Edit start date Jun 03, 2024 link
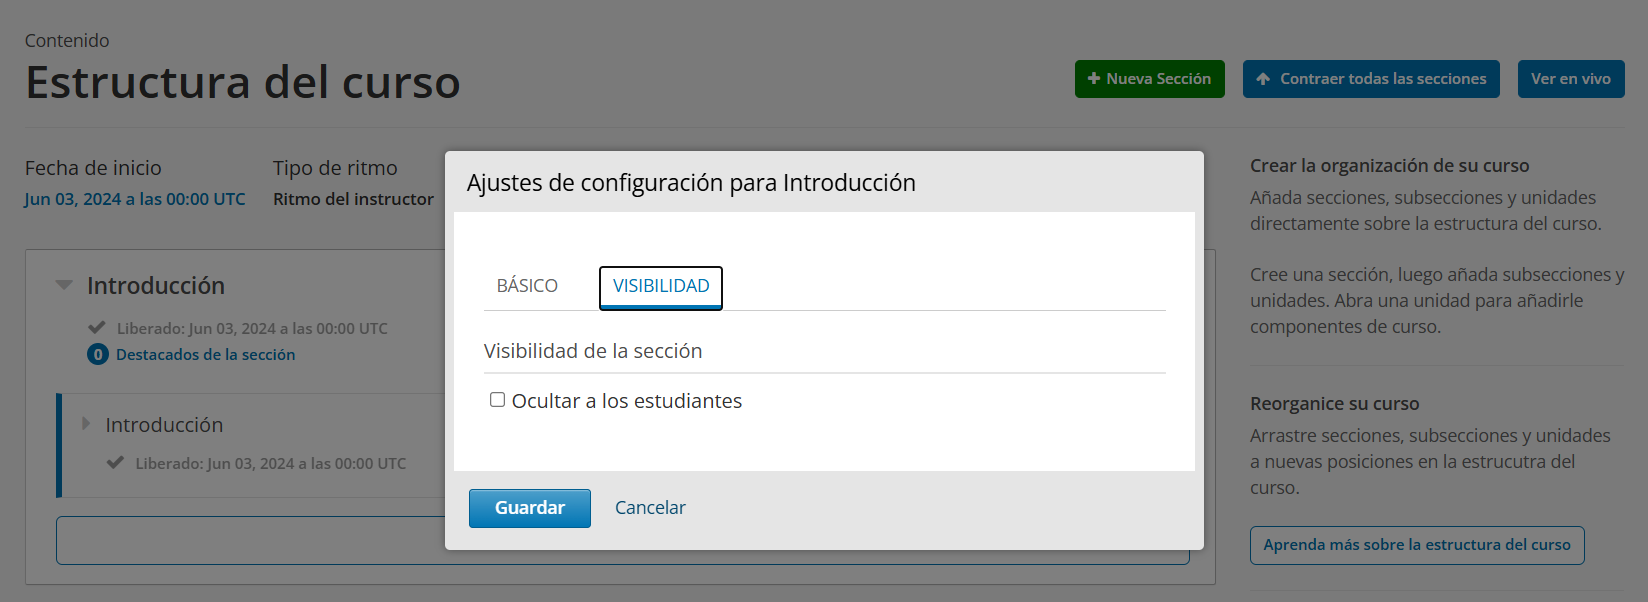Viewport: 1648px width, 602px height. 135,199
